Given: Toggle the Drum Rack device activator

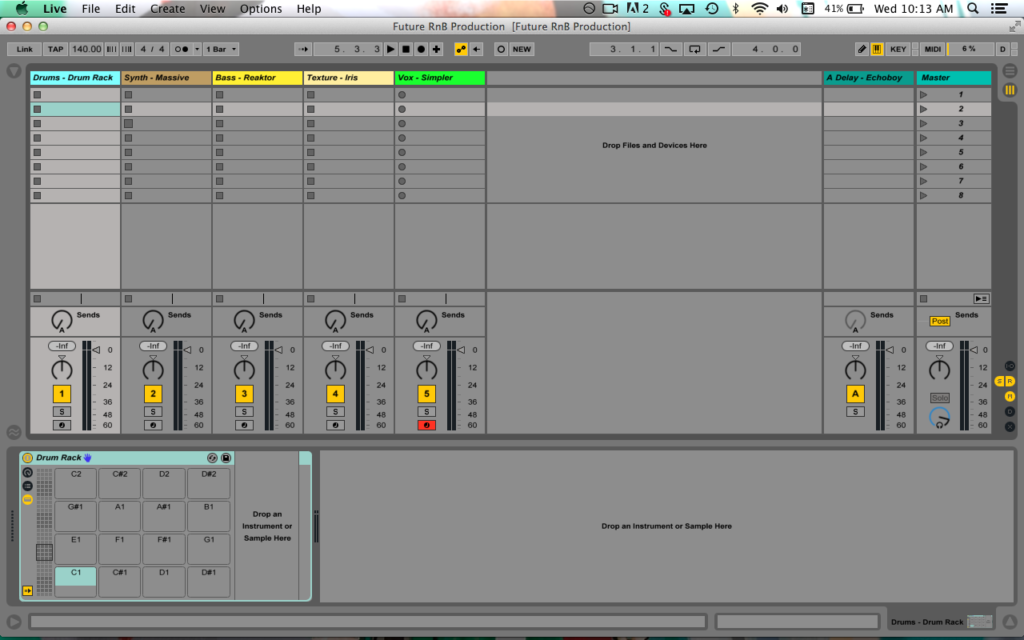Looking at the screenshot, I should pos(27,458).
